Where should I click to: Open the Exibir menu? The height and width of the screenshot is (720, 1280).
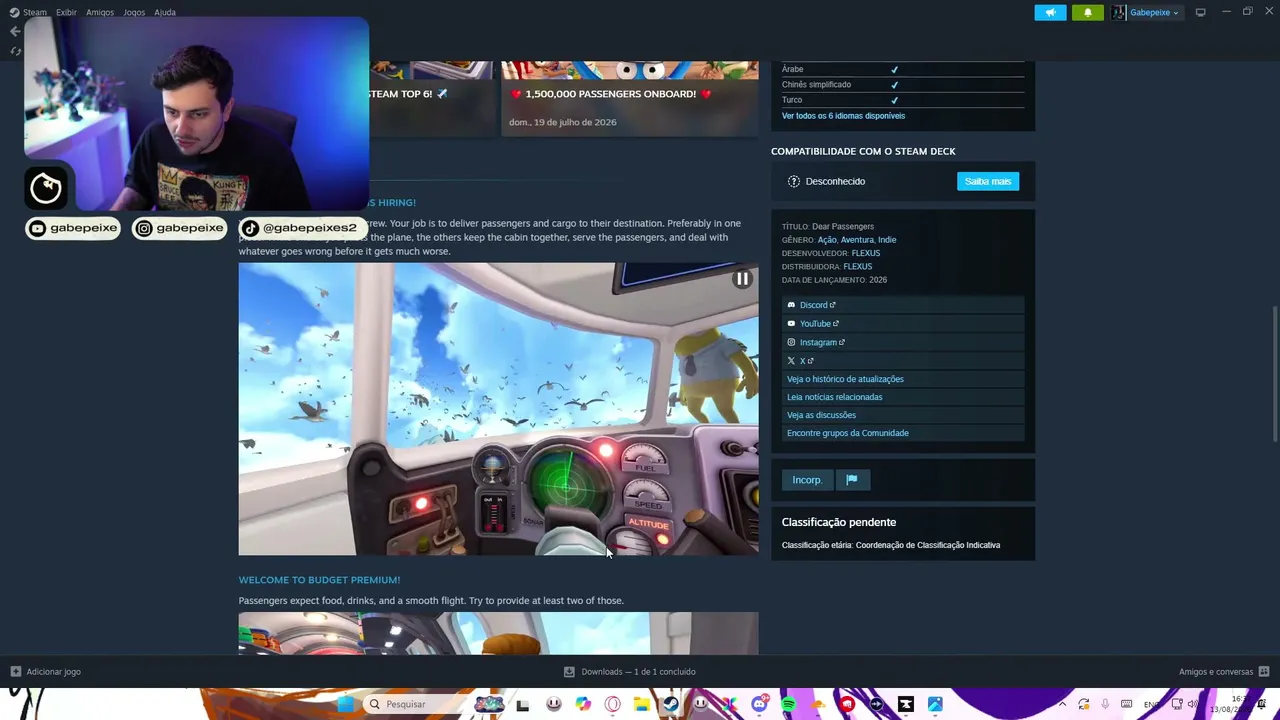pyautogui.click(x=66, y=12)
